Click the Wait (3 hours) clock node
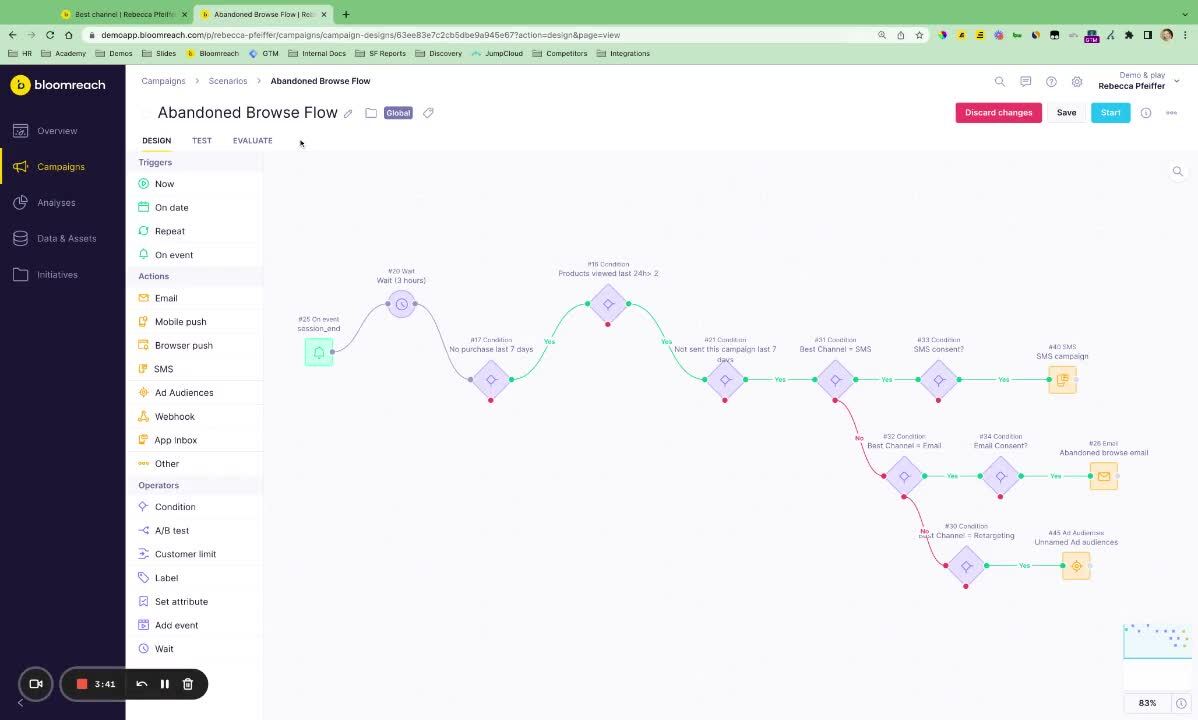This screenshot has height=720, width=1198. (x=401, y=304)
